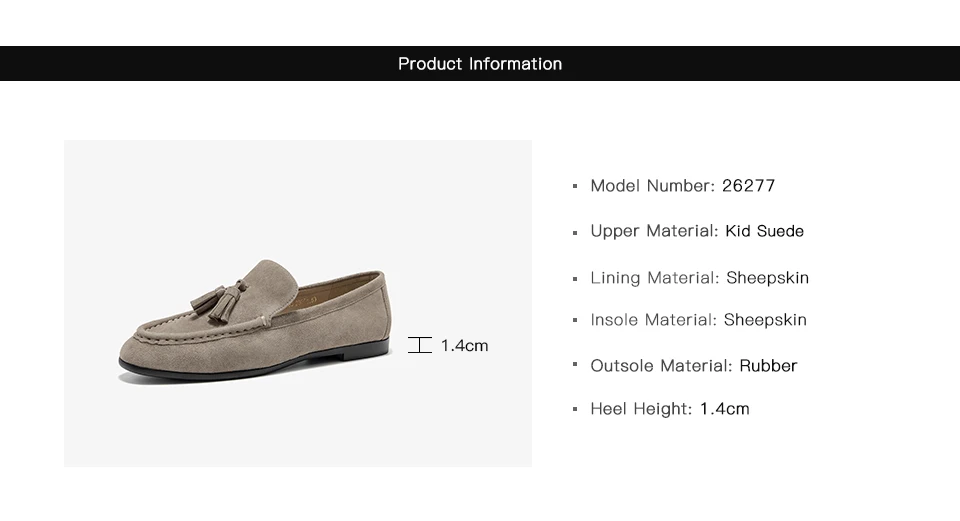Select the Kid Suede material value
This screenshot has width=960, height=521.
coord(765,231)
